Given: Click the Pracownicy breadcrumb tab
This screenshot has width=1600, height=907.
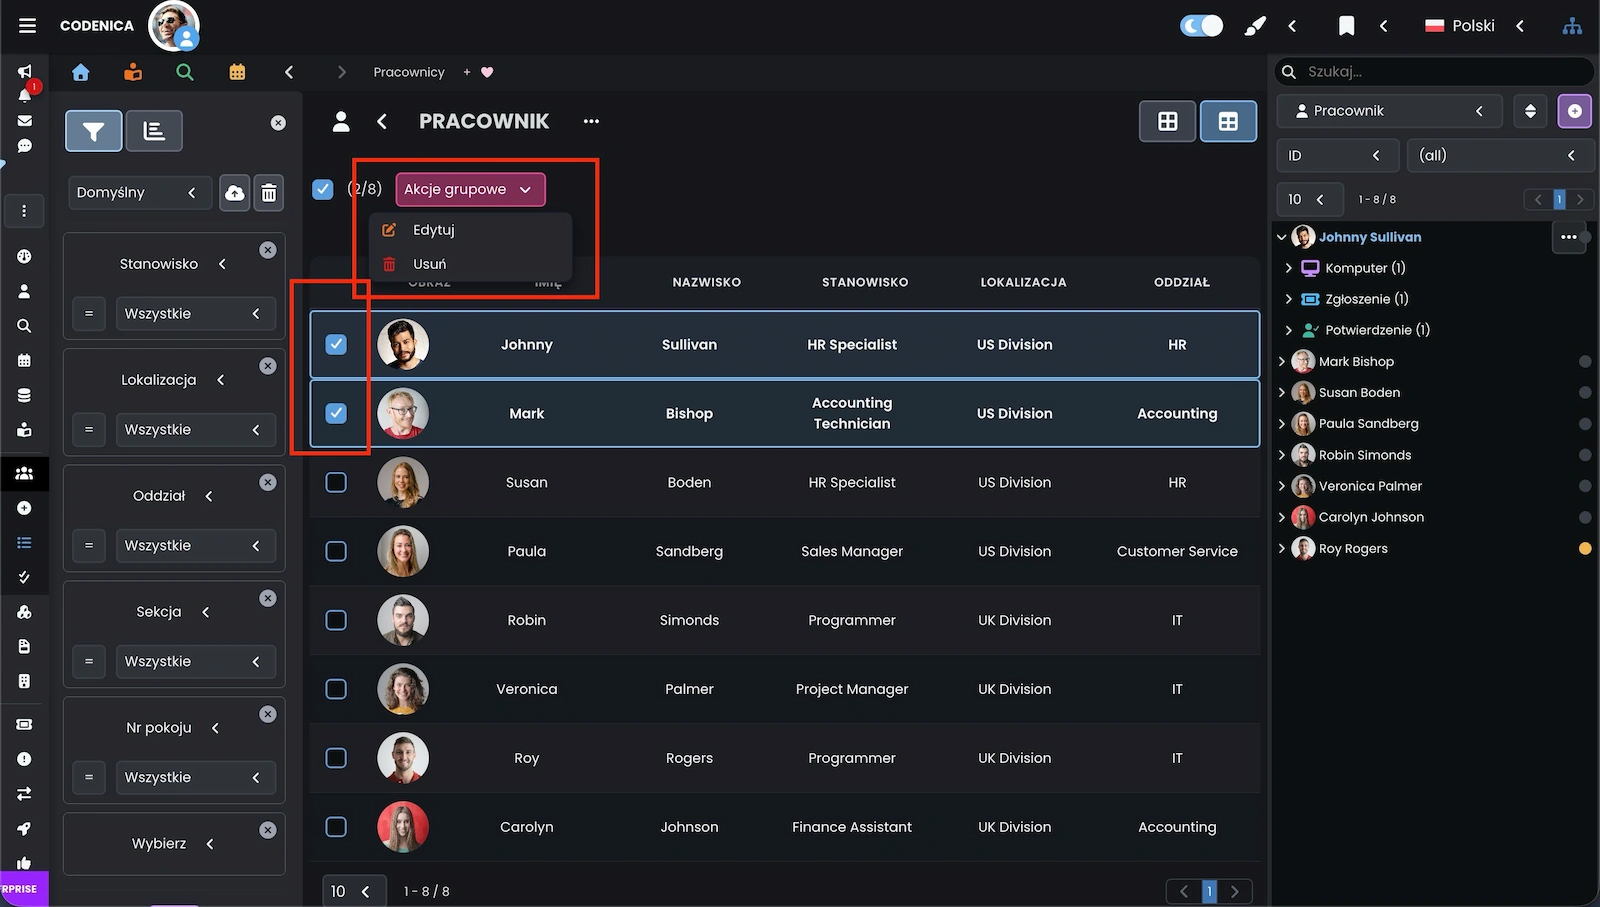Looking at the screenshot, I should [408, 72].
